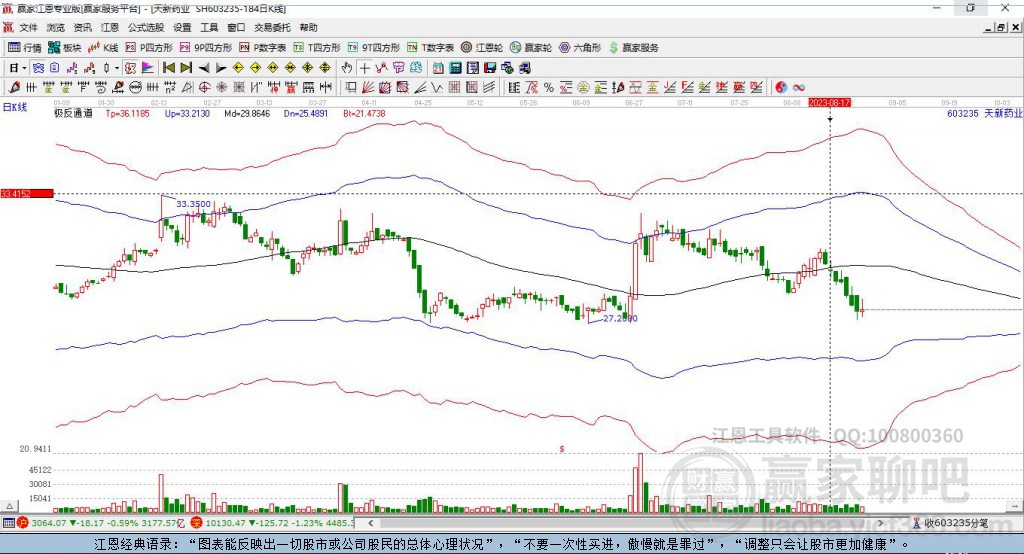Open 赢家服务 service with dollar icon
The image size is (1024, 554).
tap(633, 48)
